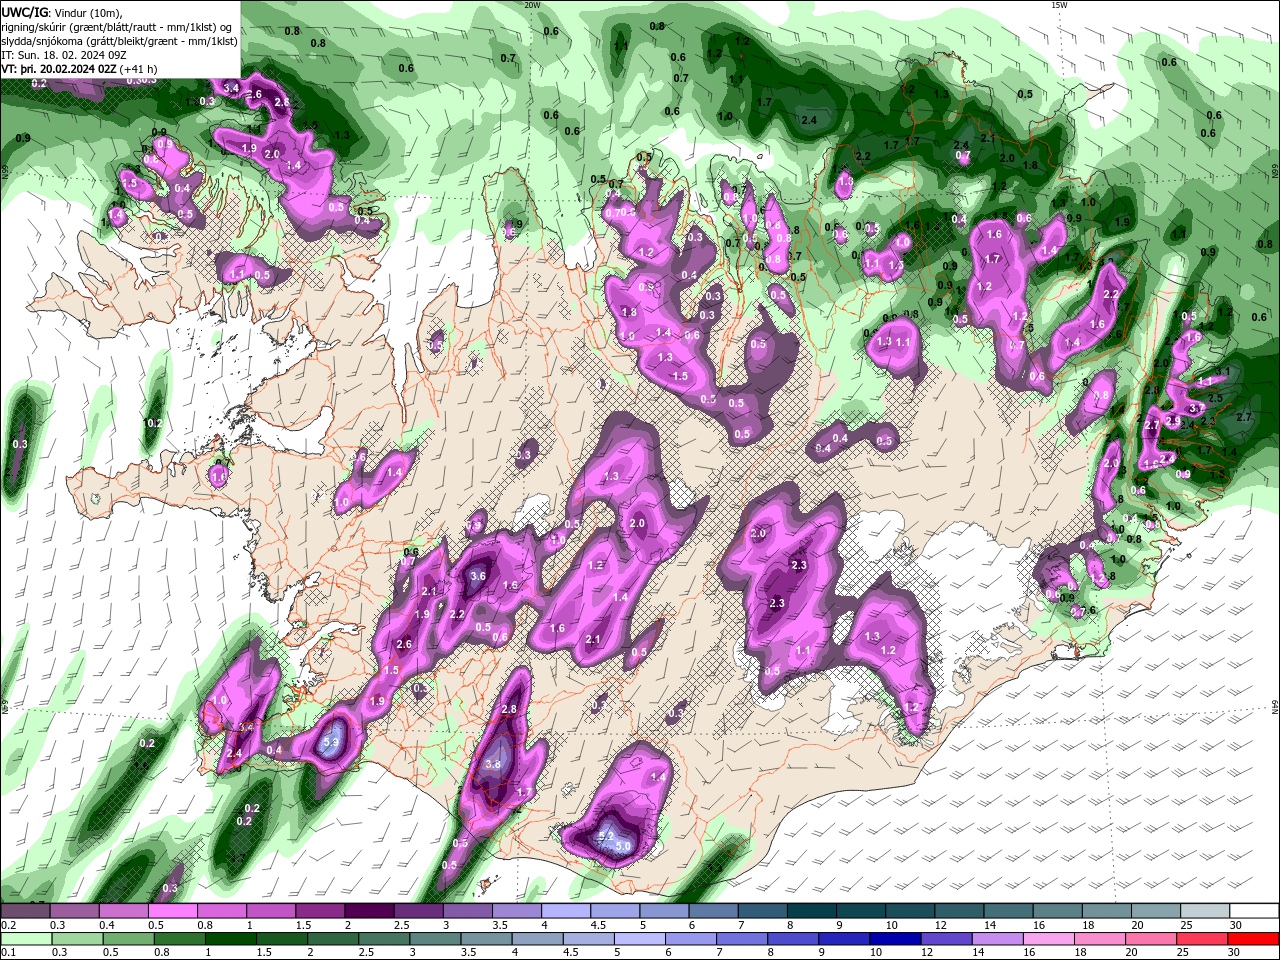Screen dimensions: 1280x960
Task: Pick the palest green first swatch in lower legend
Action: click(x=25, y=939)
